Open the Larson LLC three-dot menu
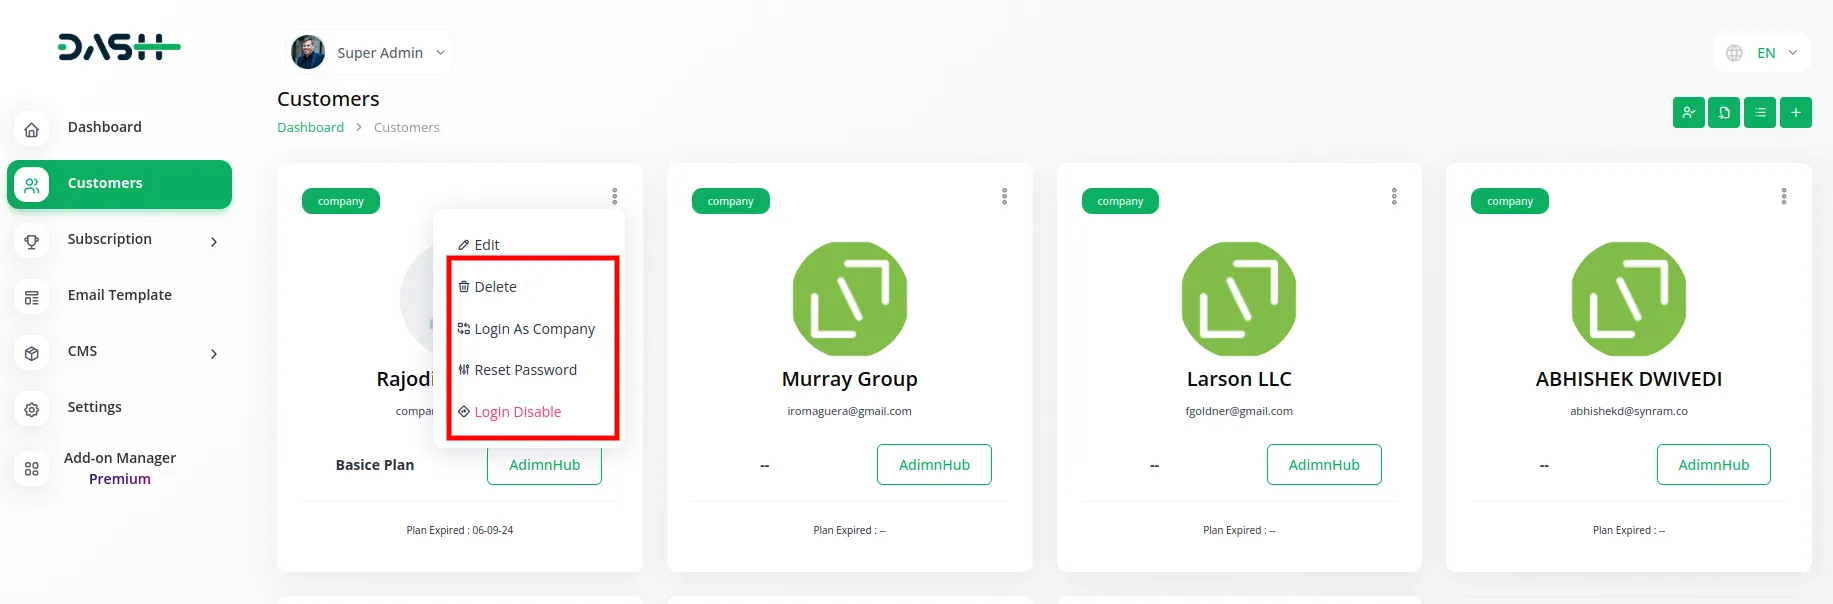This screenshot has width=1833, height=604. click(x=1394, y=197)
